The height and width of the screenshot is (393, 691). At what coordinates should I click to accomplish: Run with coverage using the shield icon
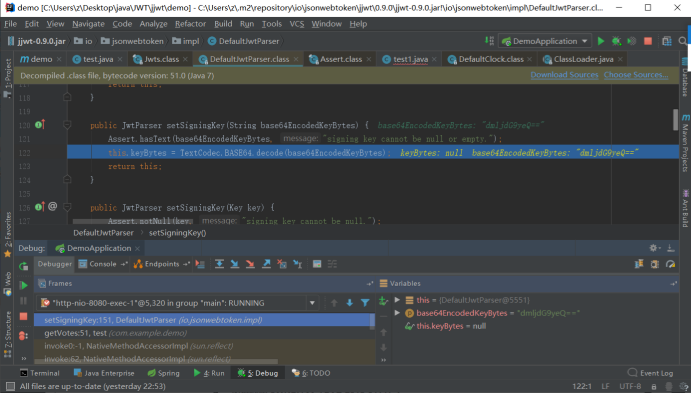pos(632,41)
